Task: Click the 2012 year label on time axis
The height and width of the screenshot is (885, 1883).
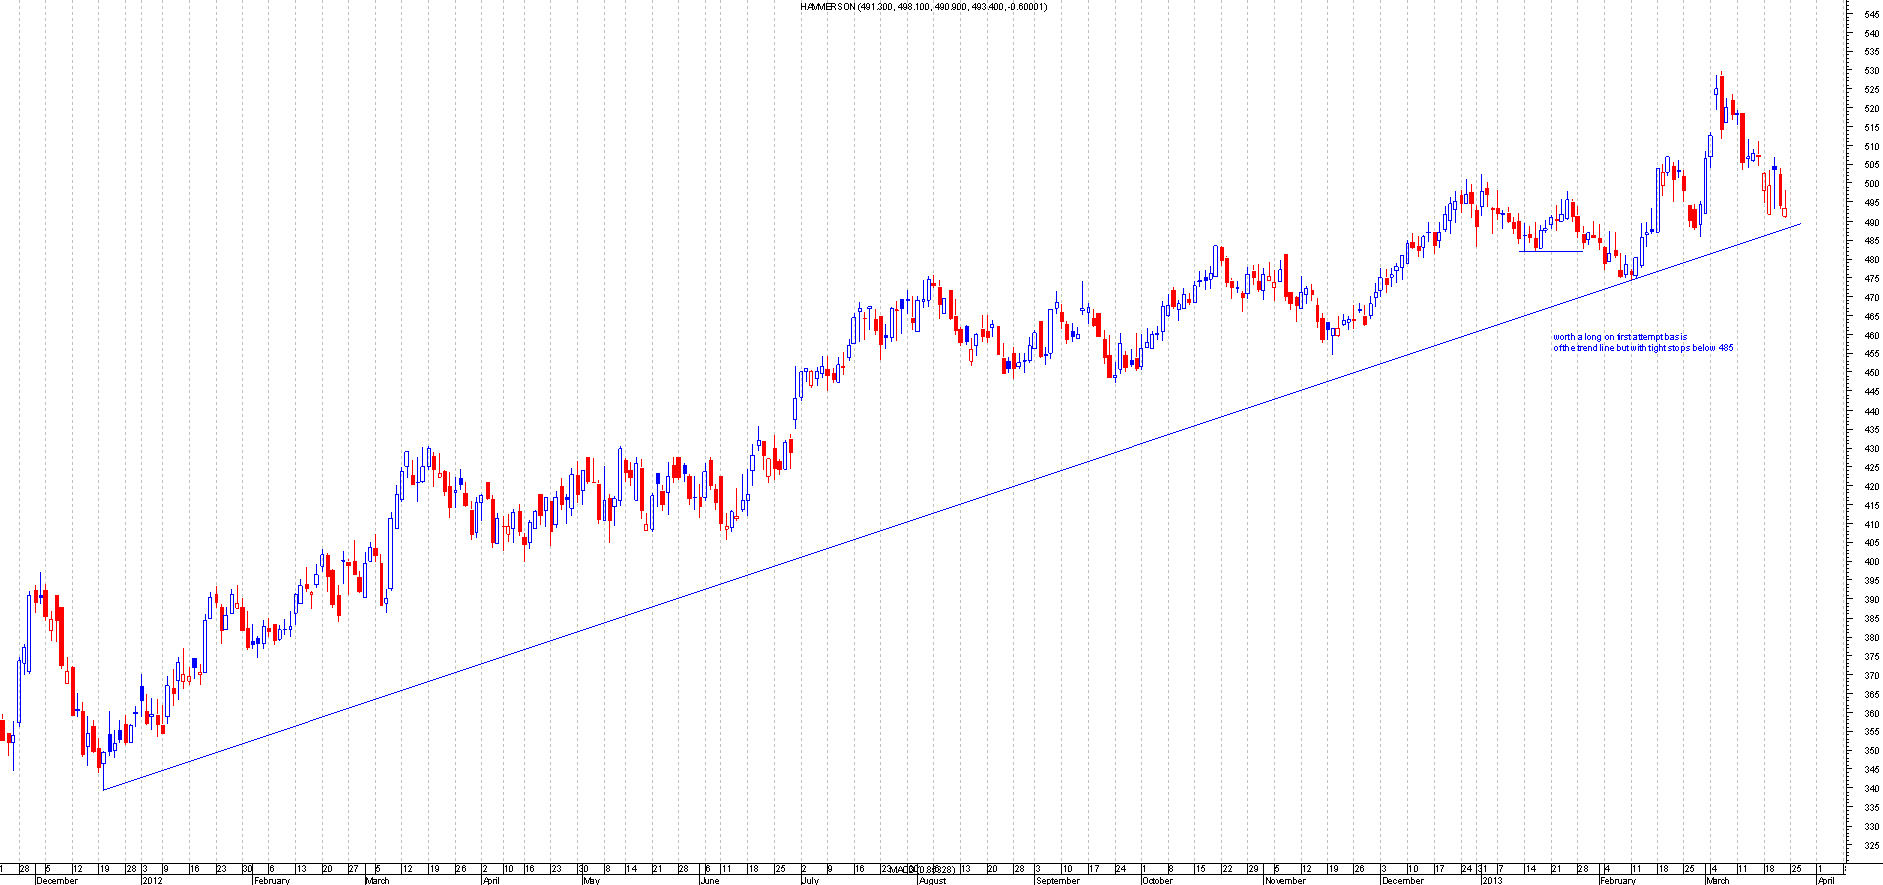Action: pos(152,880)
